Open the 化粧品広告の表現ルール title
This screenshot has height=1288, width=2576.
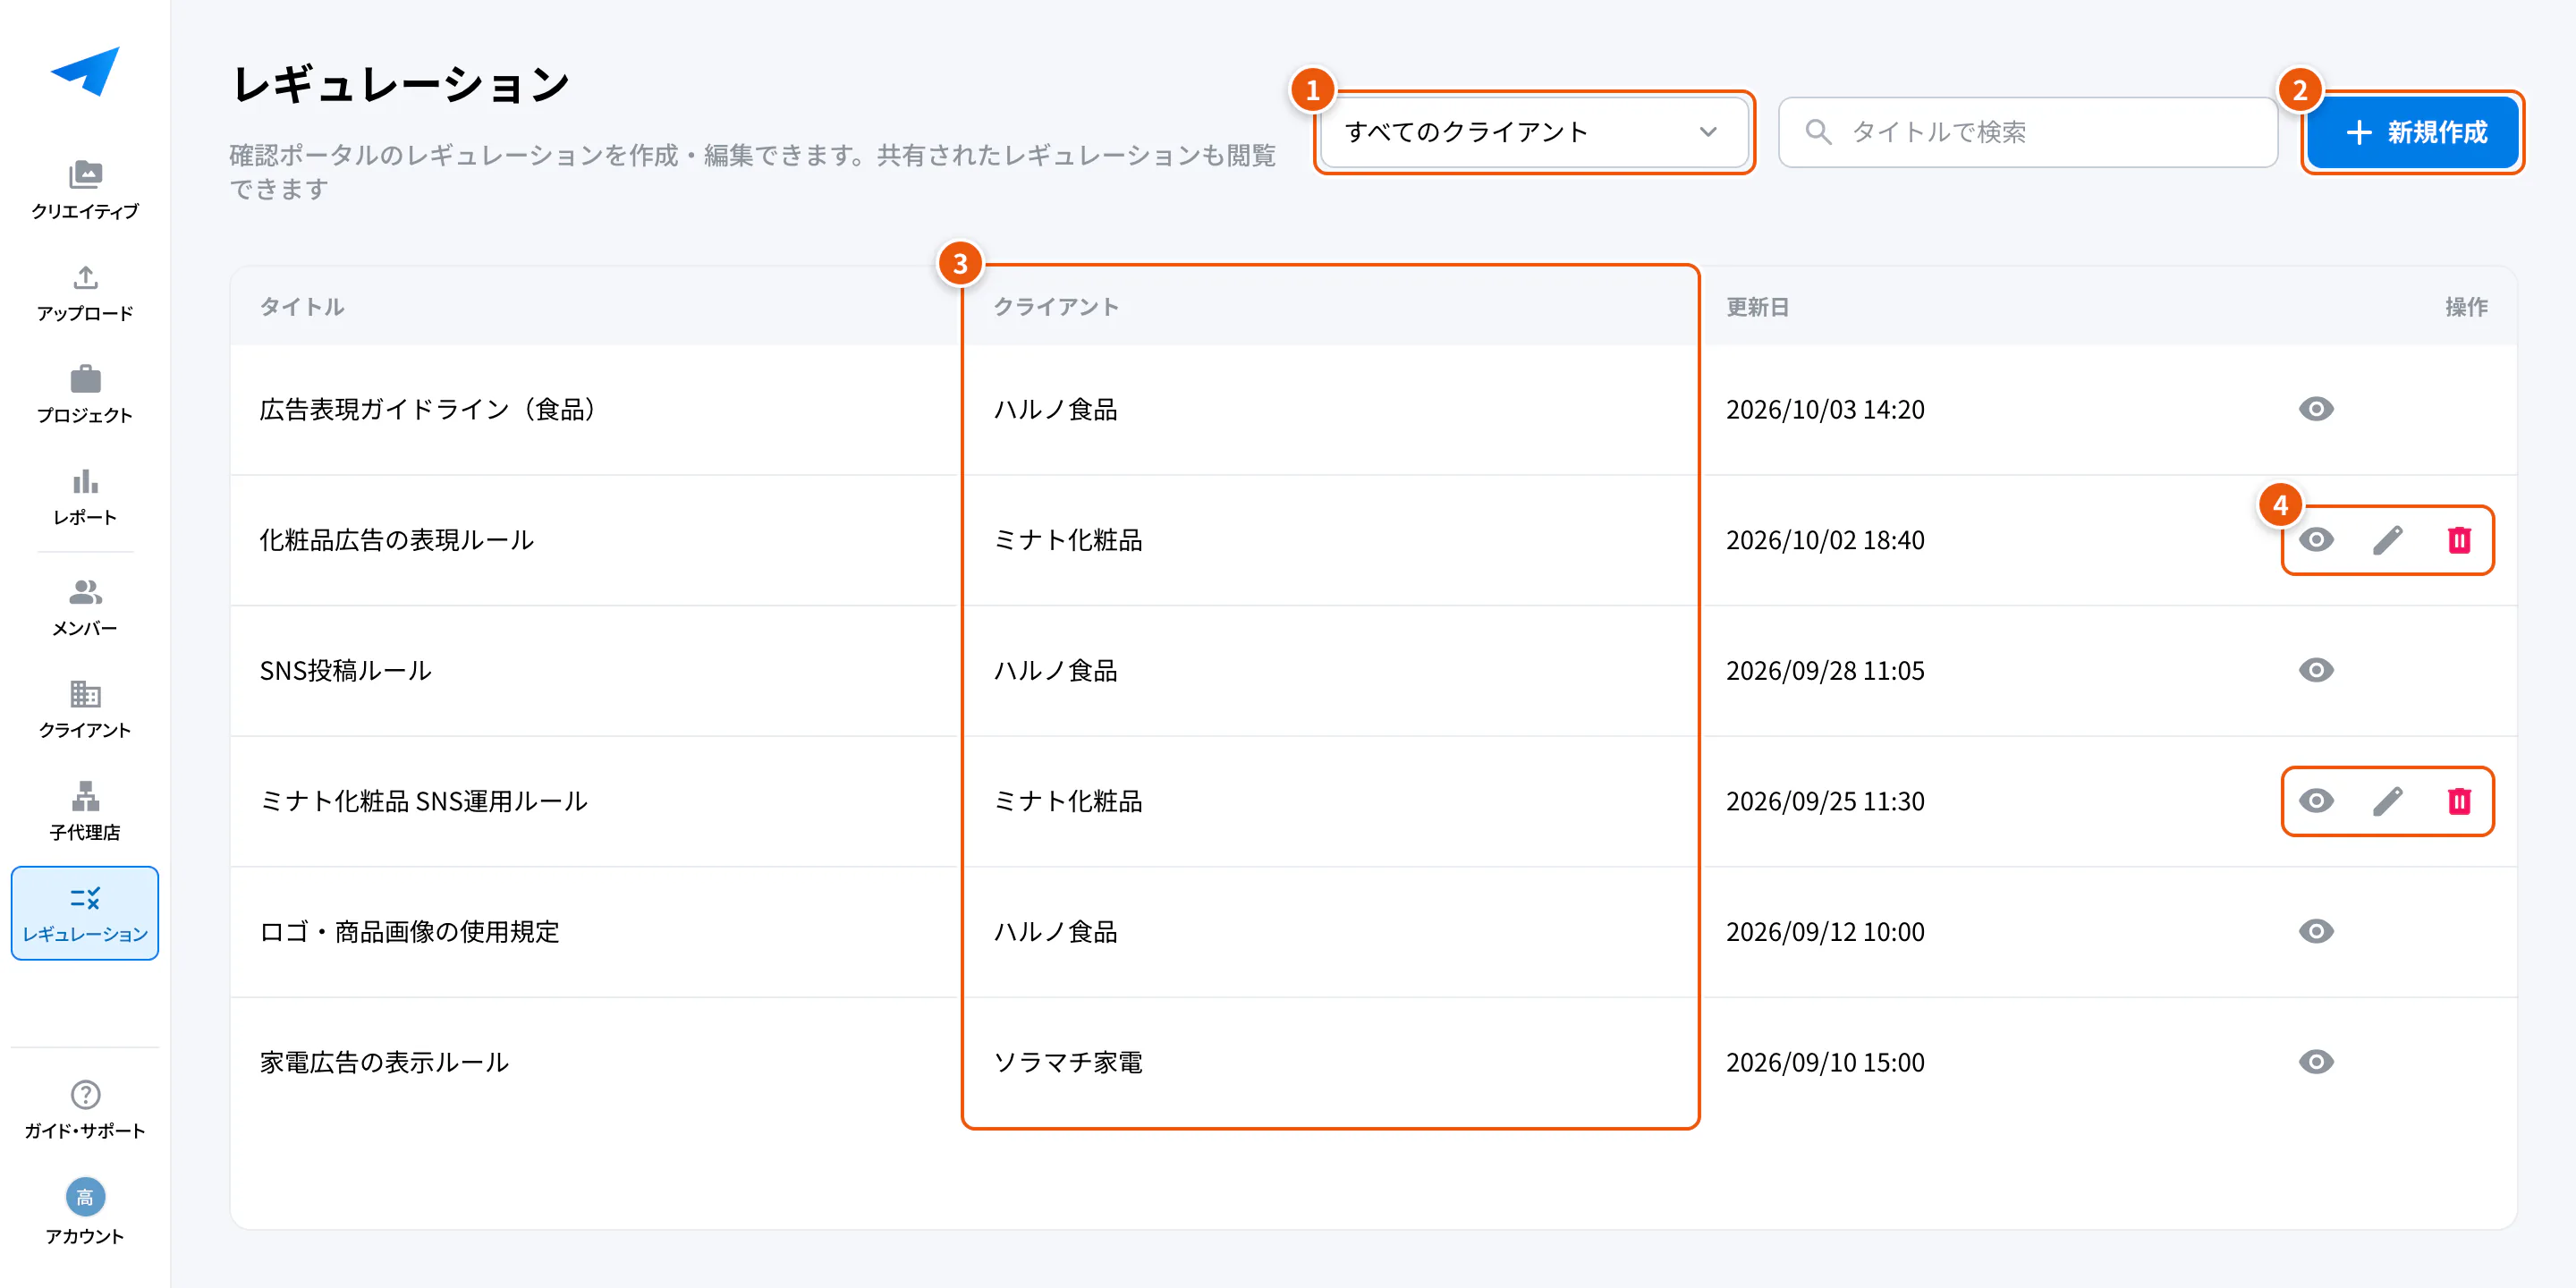coord(397,540)
